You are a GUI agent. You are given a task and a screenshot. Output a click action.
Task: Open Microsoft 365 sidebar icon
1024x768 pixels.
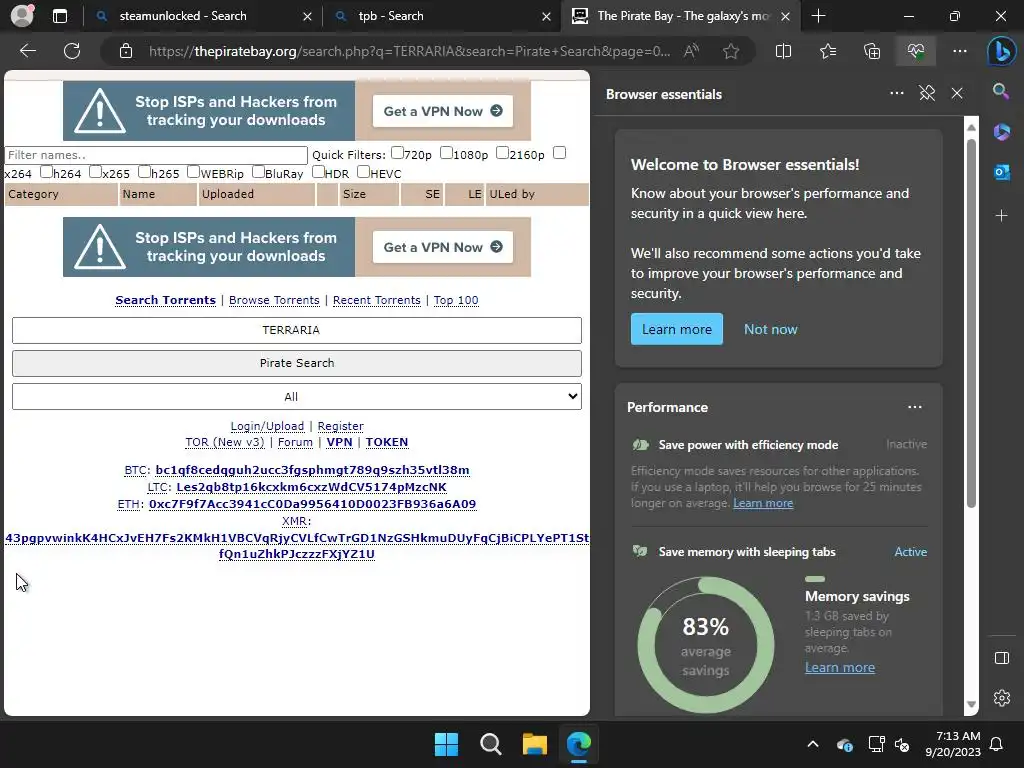click(x=1001, y=132)
